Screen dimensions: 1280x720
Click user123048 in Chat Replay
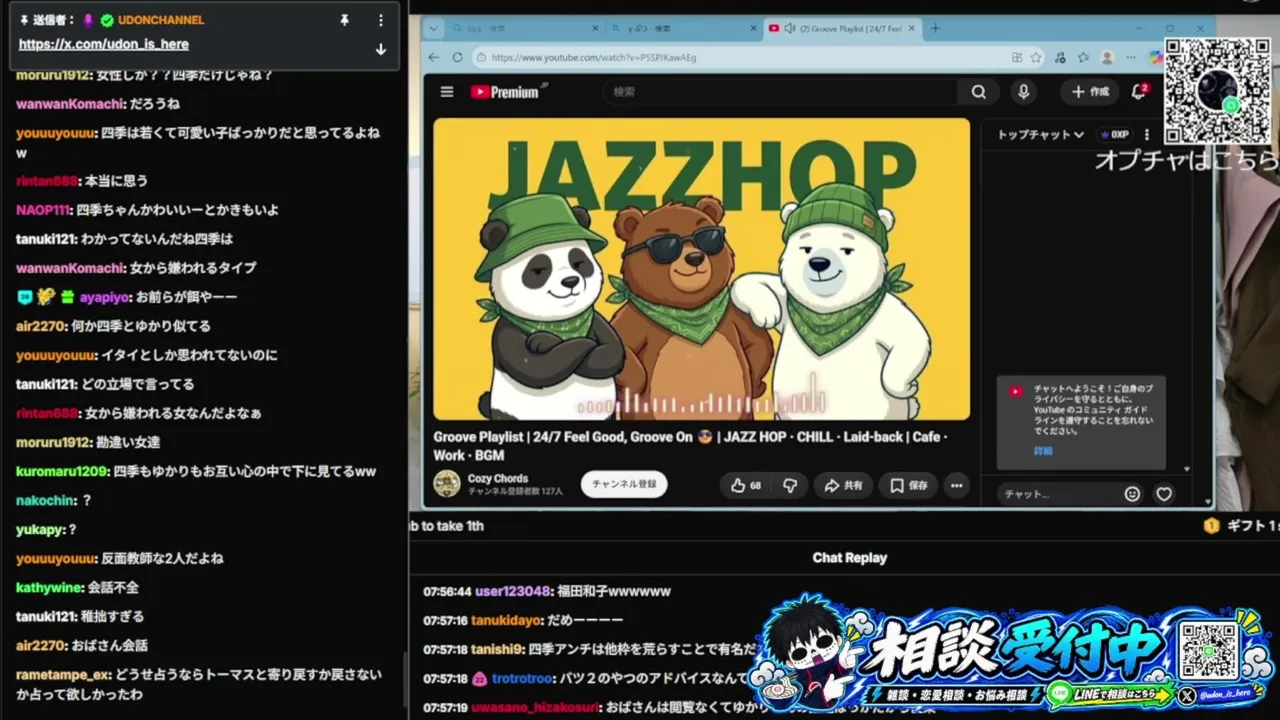[513, 592]
